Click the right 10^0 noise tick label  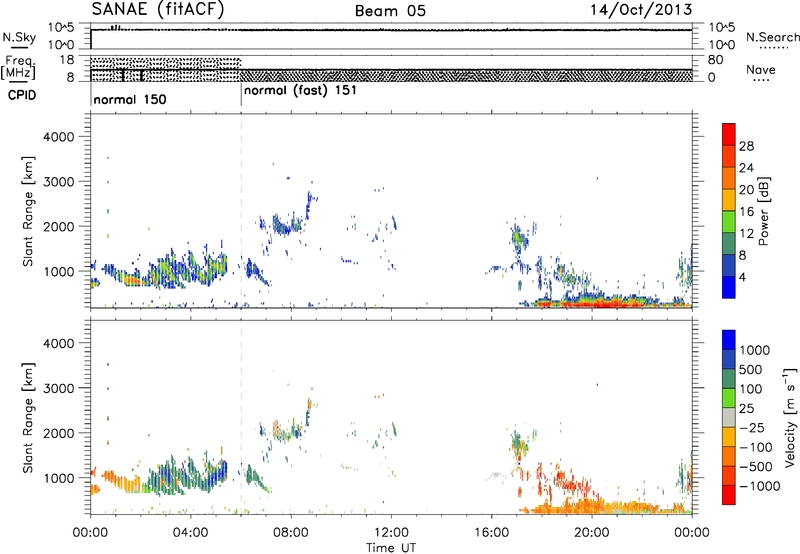pyautogui.click(x=721, y=45)
